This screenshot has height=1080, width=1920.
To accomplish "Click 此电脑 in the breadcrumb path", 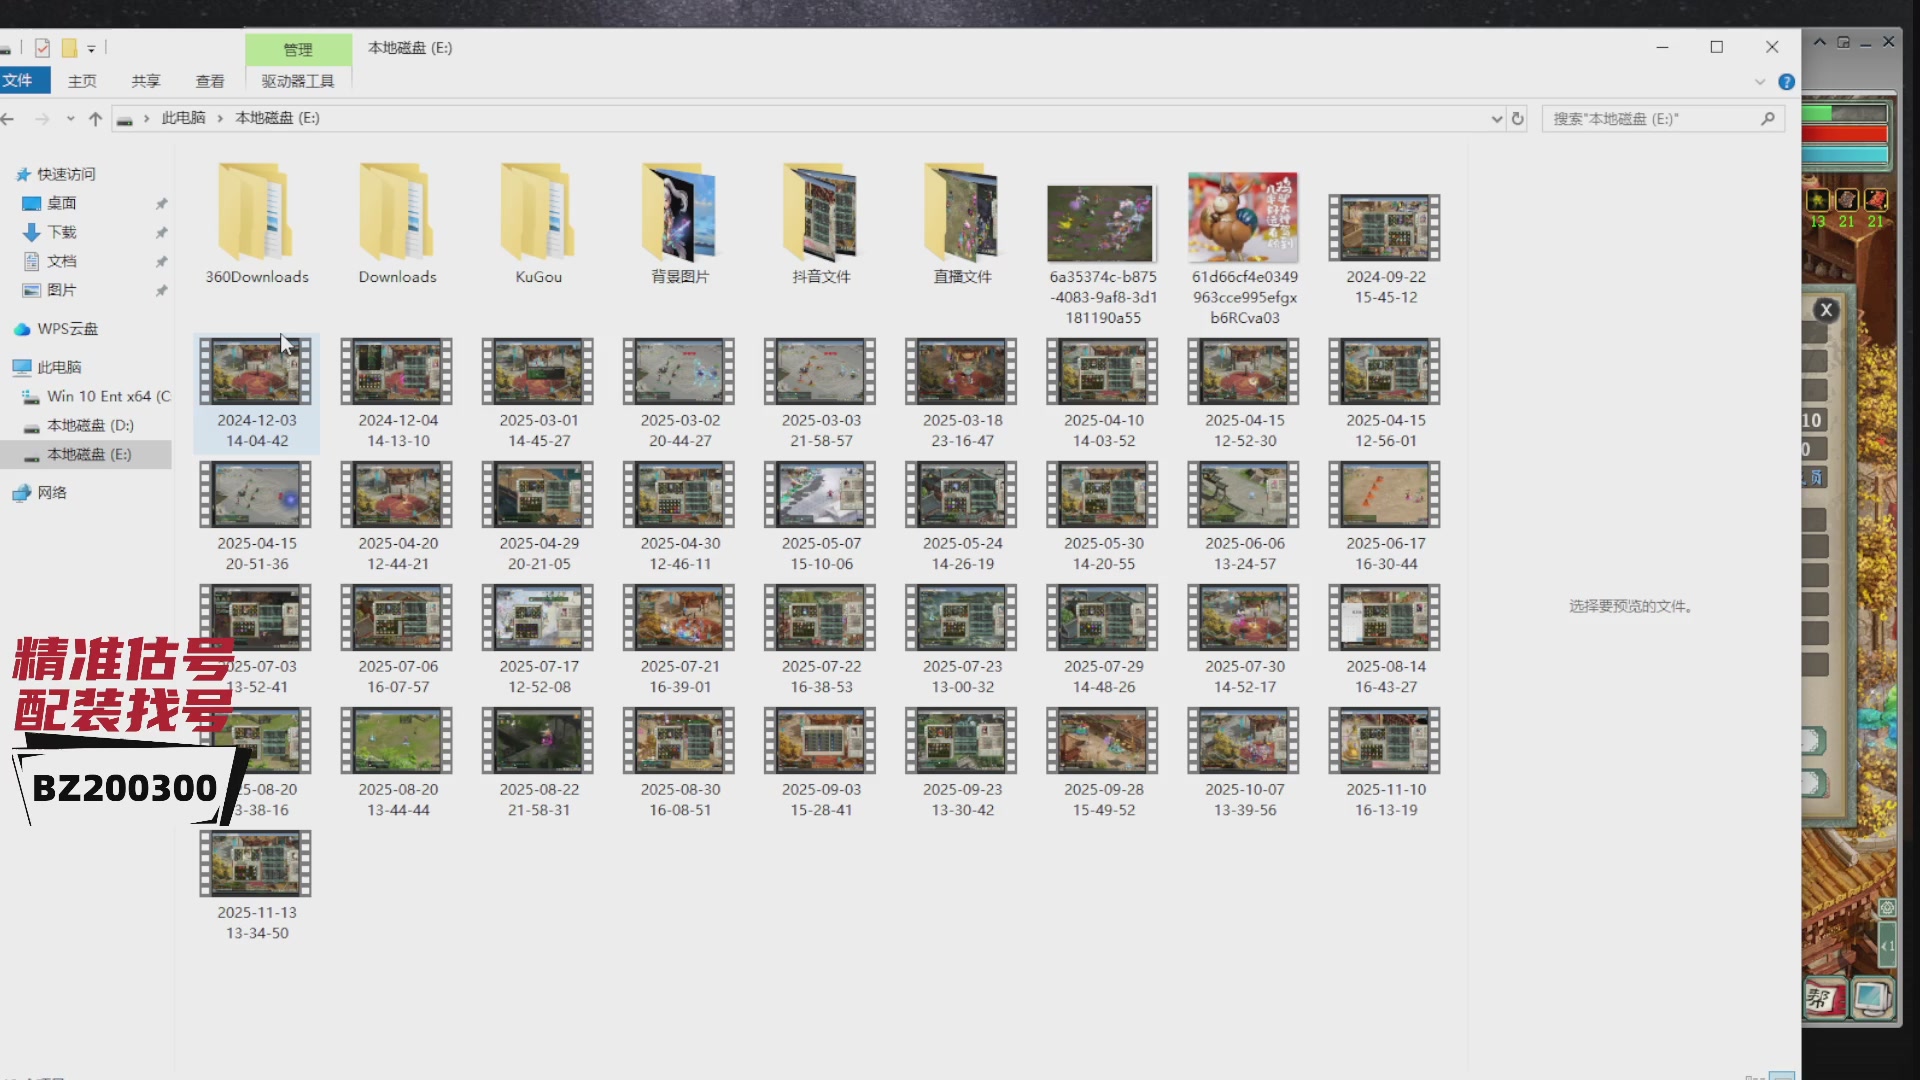I will tap(183, 118).
